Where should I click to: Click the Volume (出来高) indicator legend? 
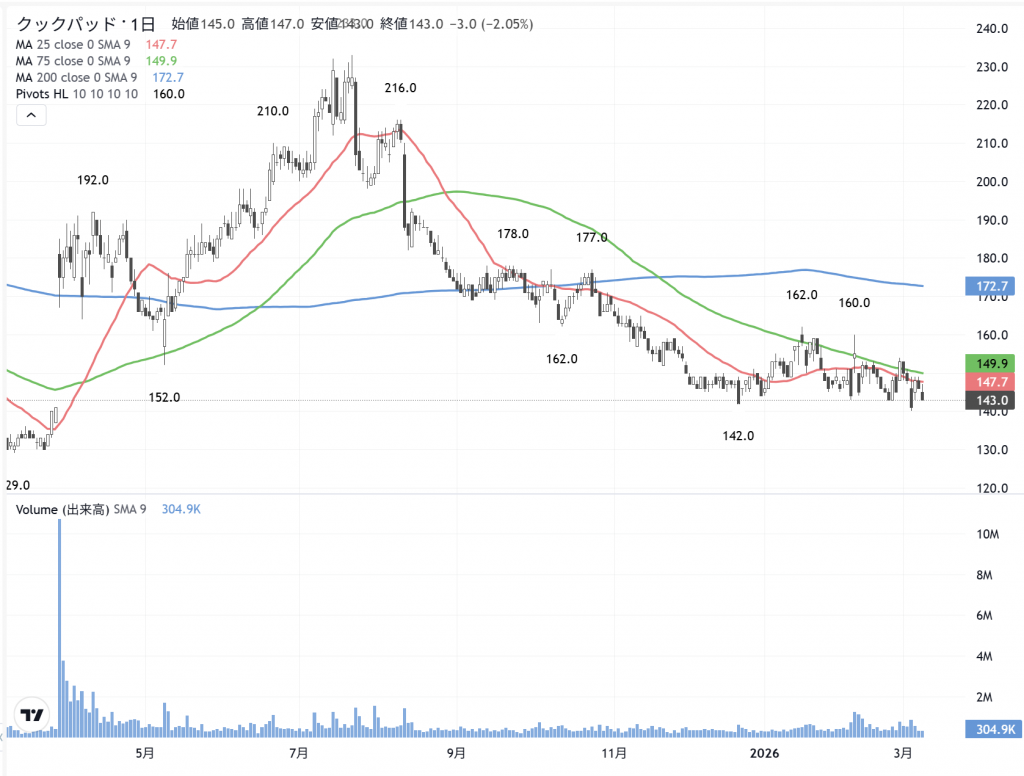pos(80,510)
